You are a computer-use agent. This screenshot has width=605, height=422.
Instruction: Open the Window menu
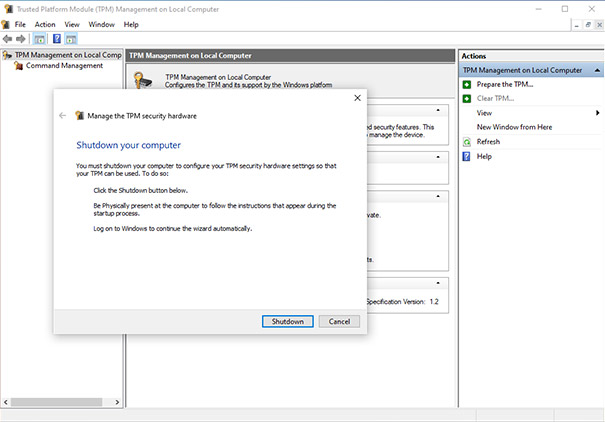(x=101, y=25)
